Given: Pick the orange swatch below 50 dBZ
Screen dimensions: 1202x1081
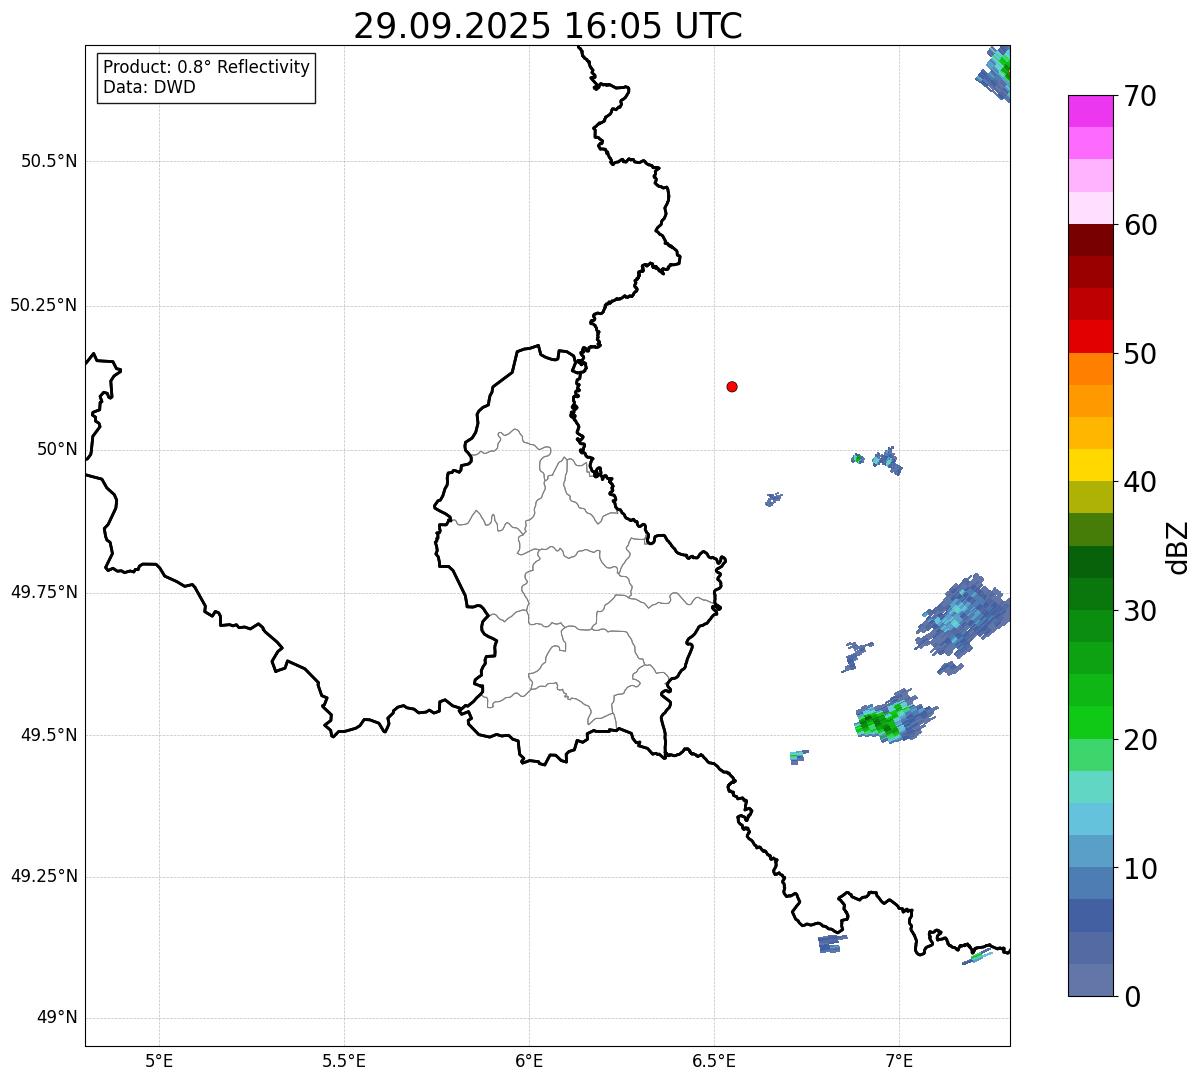Looking at the screenshot, I should (1090, 369).
